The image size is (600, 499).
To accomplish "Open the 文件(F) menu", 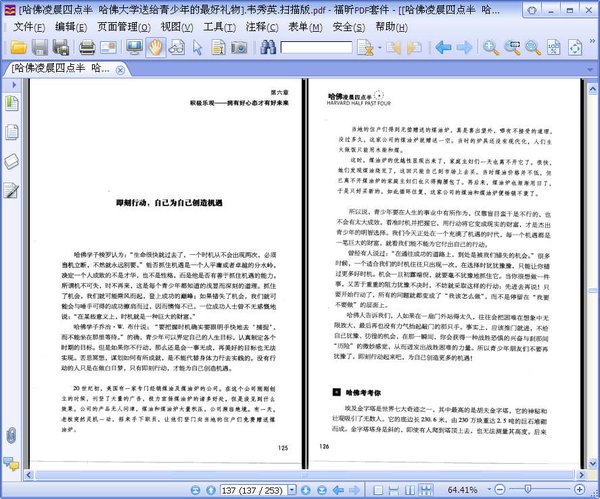I will coord(29,27).
